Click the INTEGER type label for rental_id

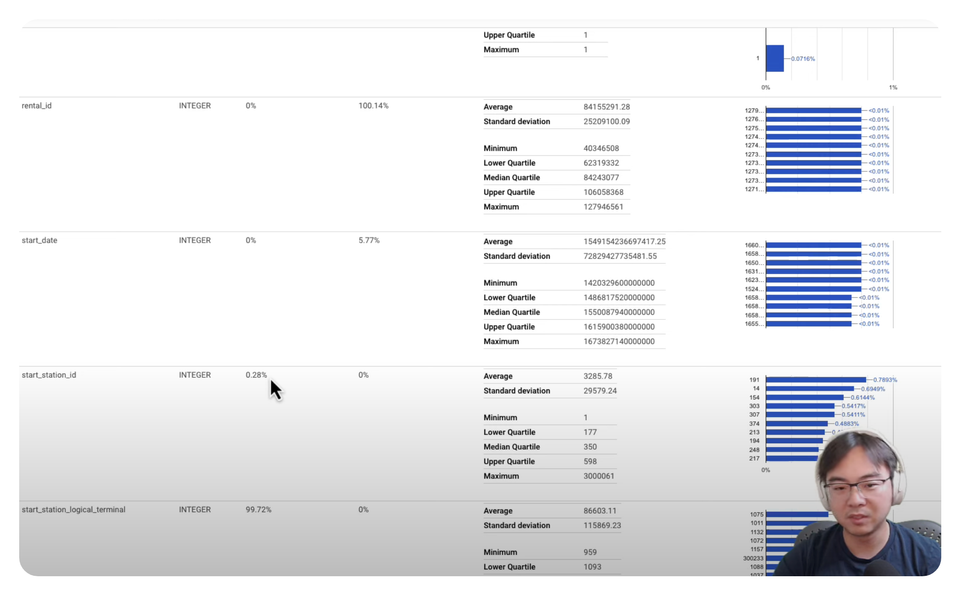click(195, 105)
